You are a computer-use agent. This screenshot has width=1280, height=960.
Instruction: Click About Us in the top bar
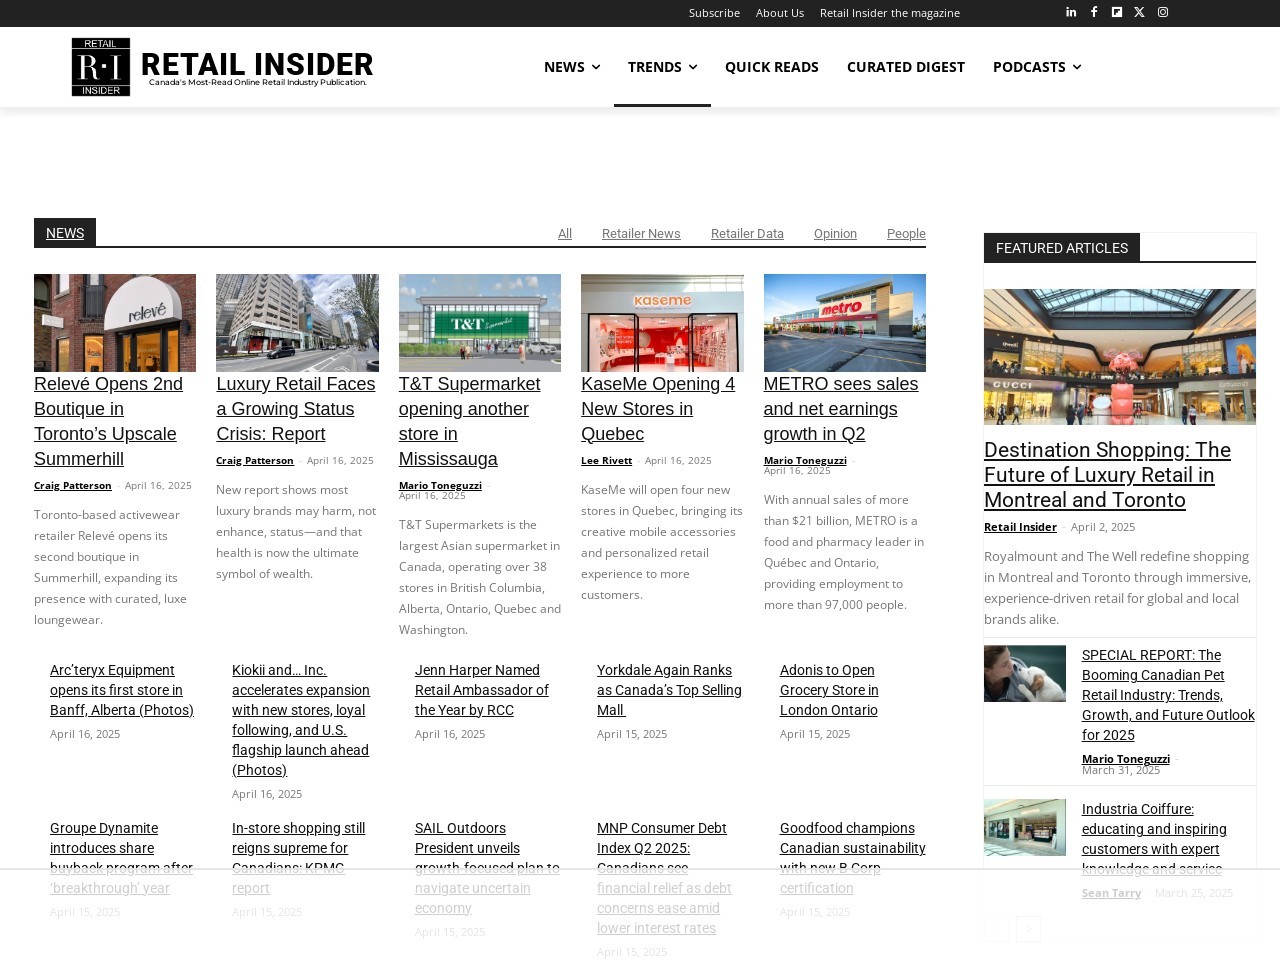pos(780,13)
